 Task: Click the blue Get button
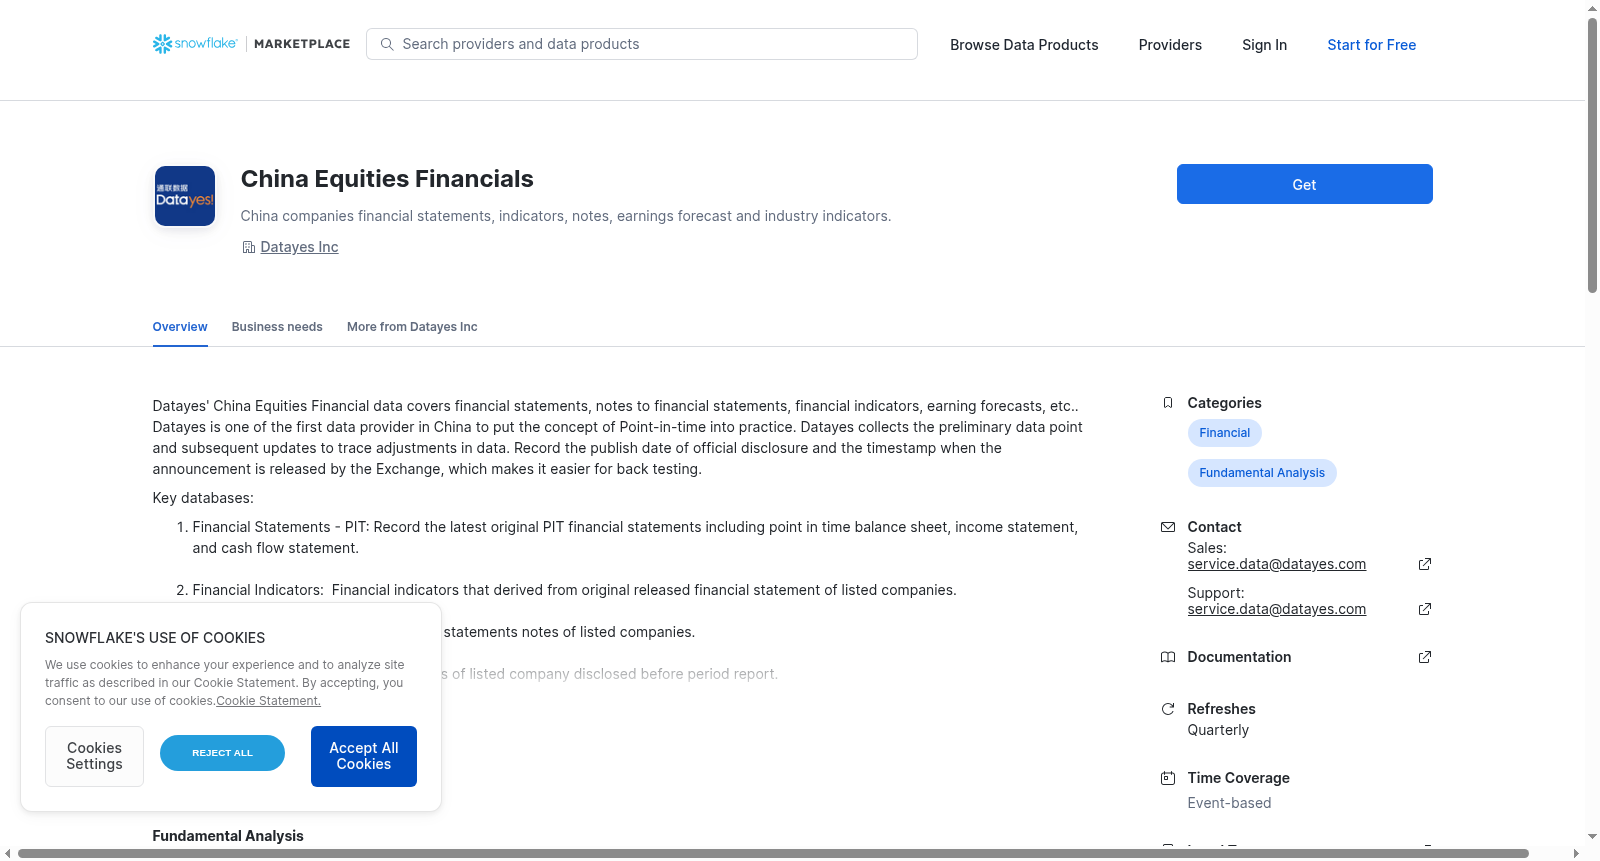pos(1304,184)
